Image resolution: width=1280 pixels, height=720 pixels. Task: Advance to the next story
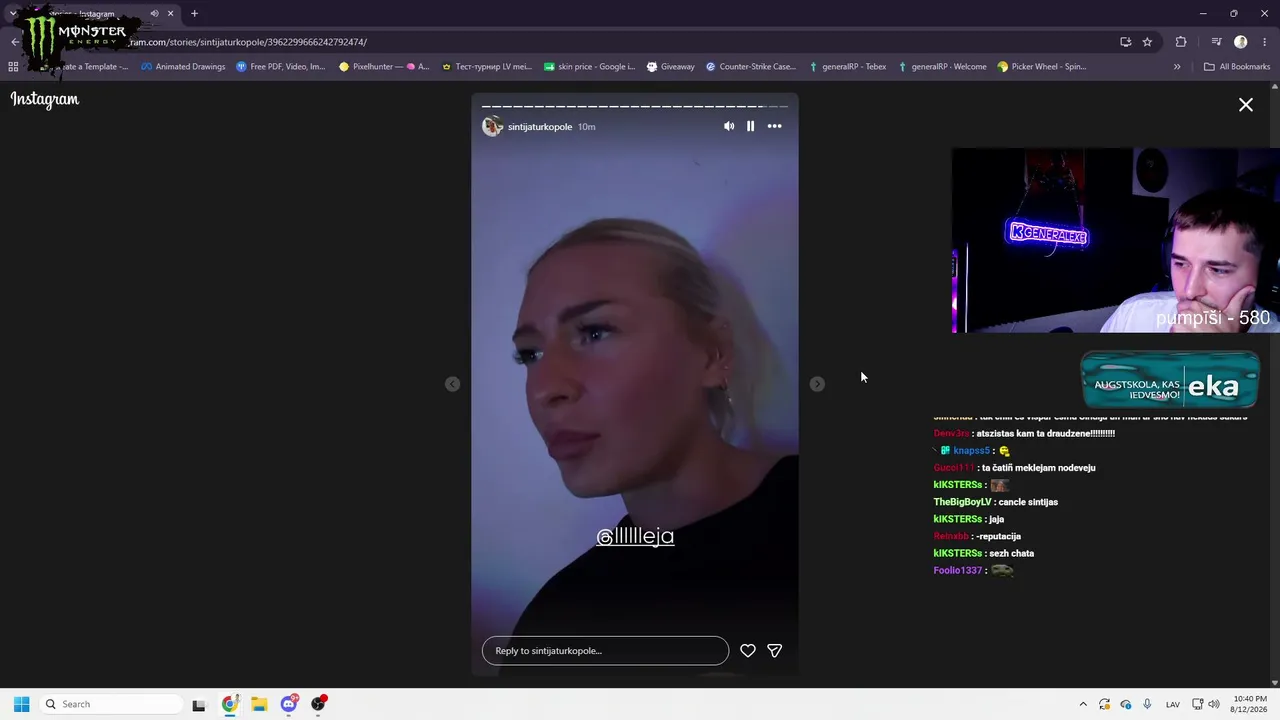pyautogui.click(x=817, y=384)
